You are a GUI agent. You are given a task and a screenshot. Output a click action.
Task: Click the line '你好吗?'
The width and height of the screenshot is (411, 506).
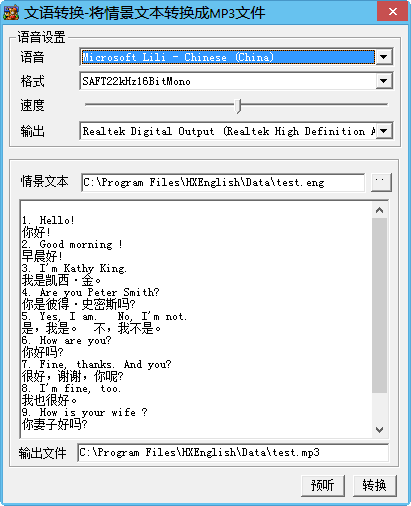(x=43, y=352)
